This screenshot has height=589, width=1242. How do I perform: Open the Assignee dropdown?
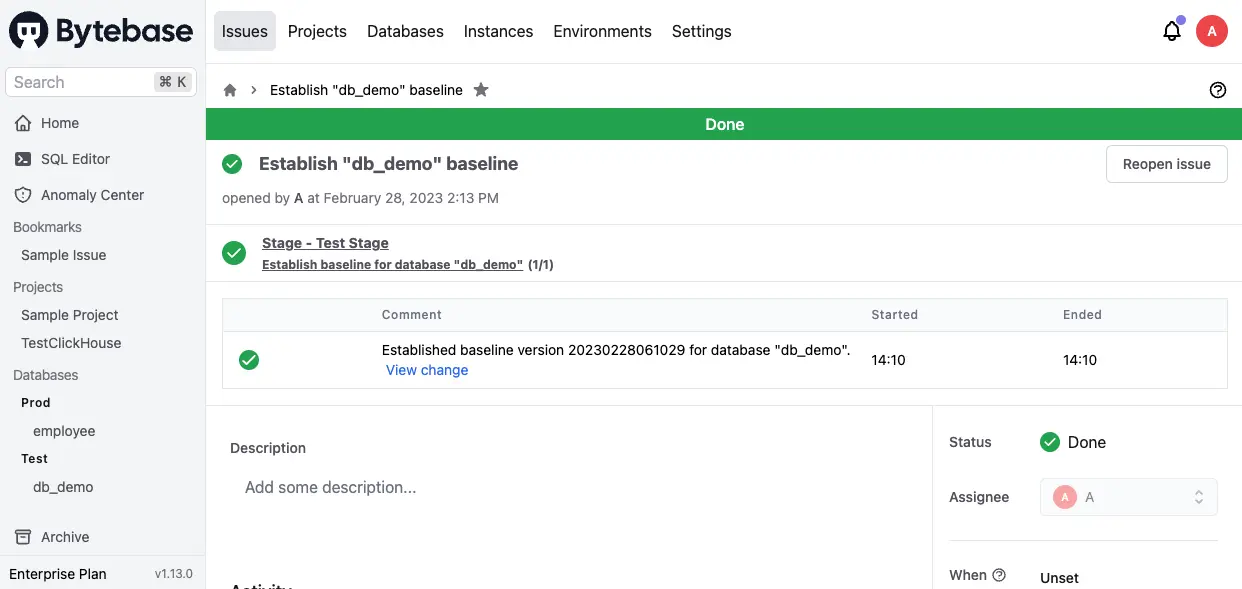[1128, 496]
